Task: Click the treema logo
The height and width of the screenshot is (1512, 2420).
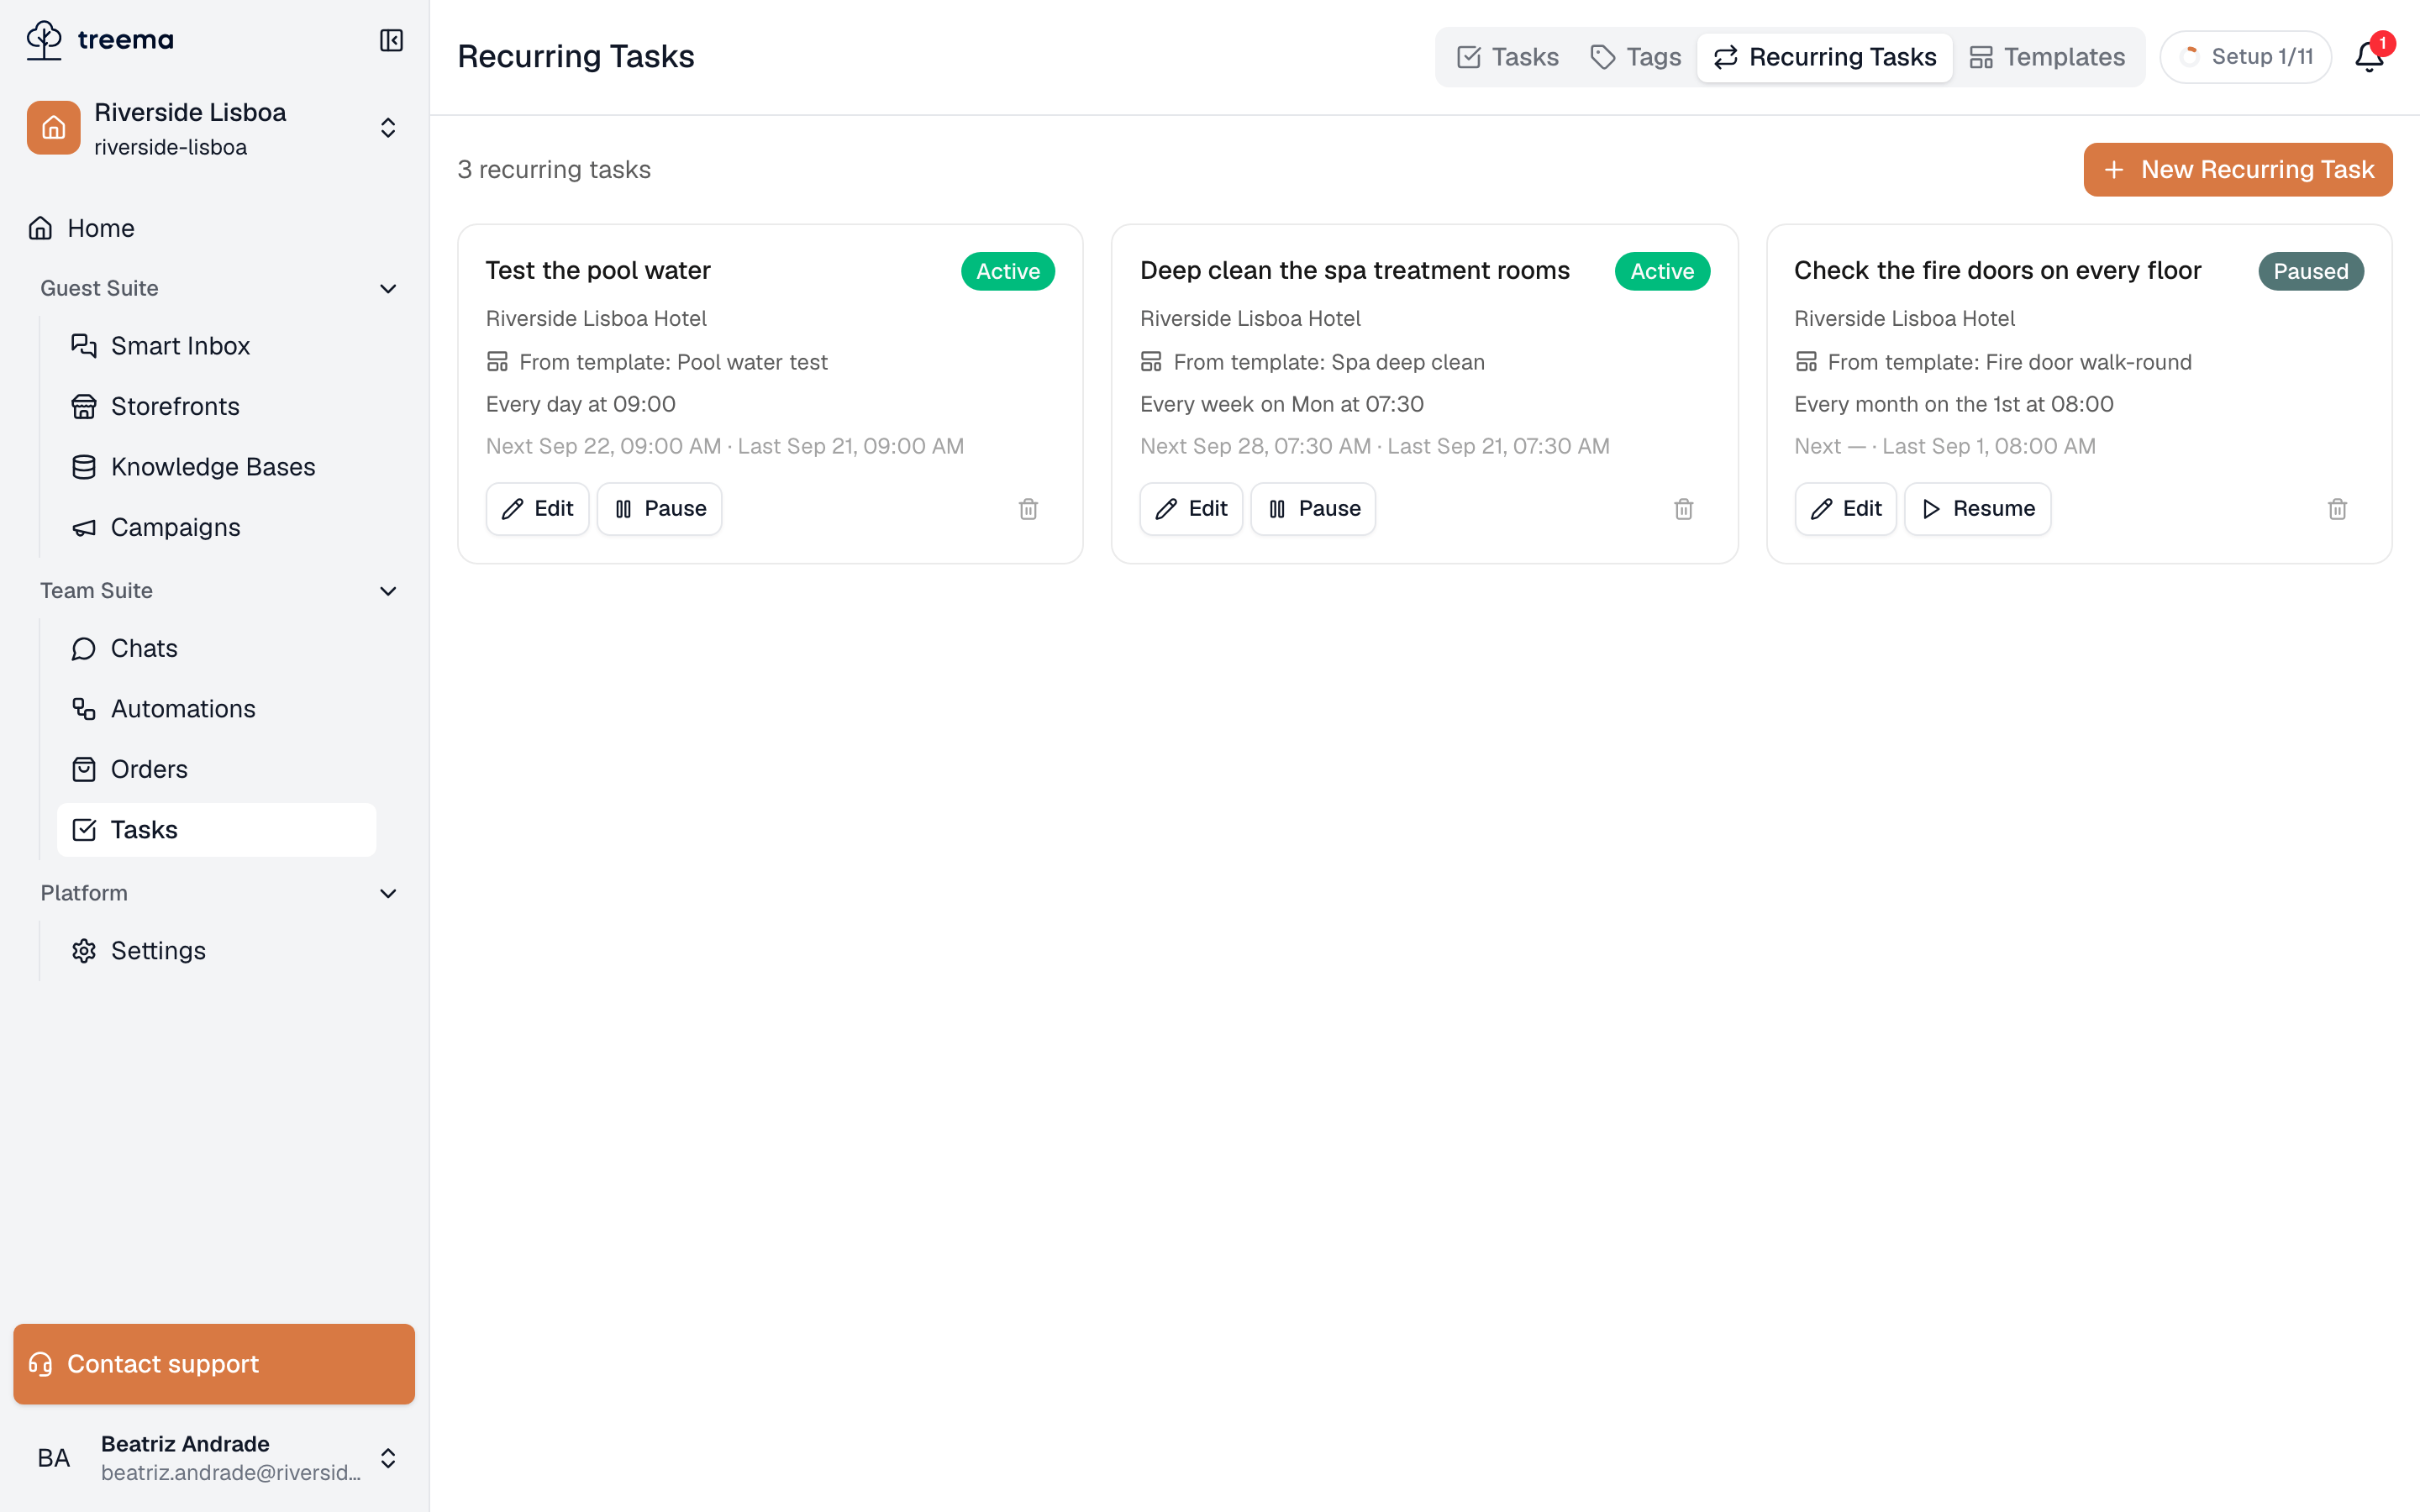Action: (100, 40)
